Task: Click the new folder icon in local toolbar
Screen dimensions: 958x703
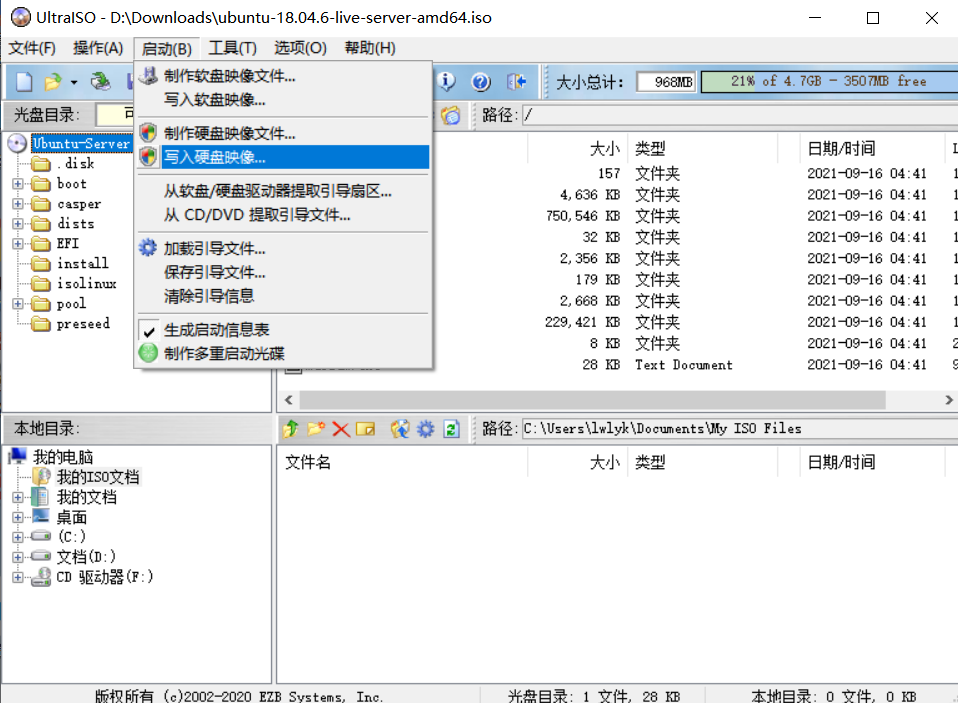Action: pyautogui.click(x=316, y=429)
